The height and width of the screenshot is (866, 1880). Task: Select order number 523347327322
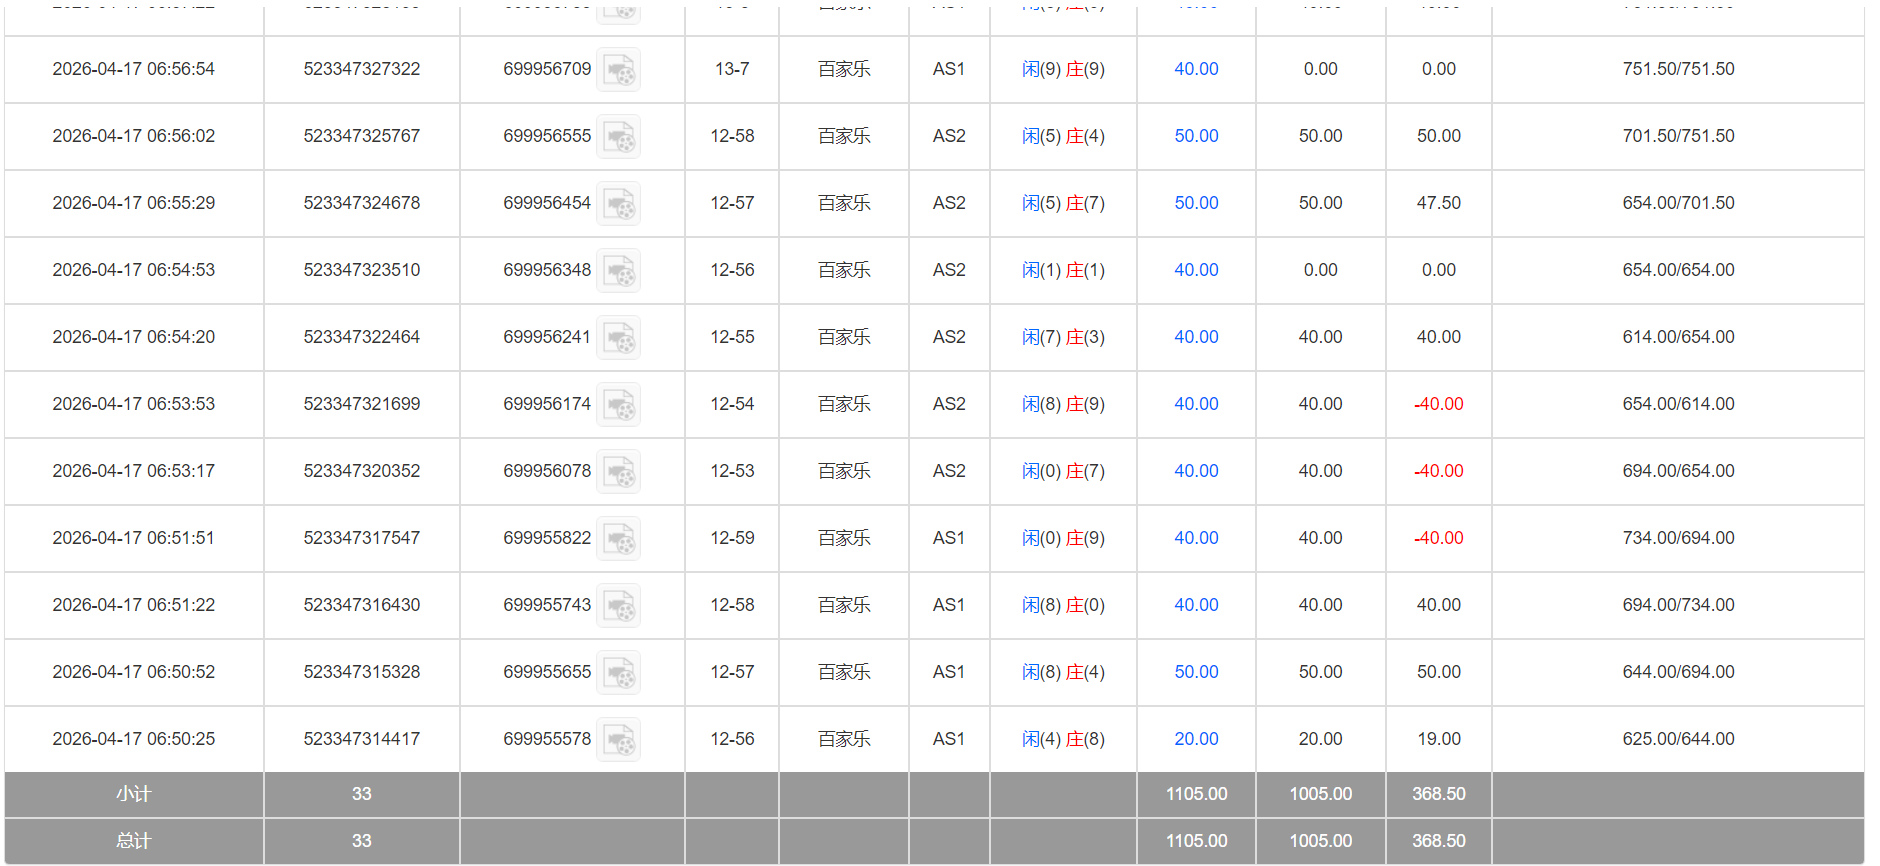tap(362, 69)
